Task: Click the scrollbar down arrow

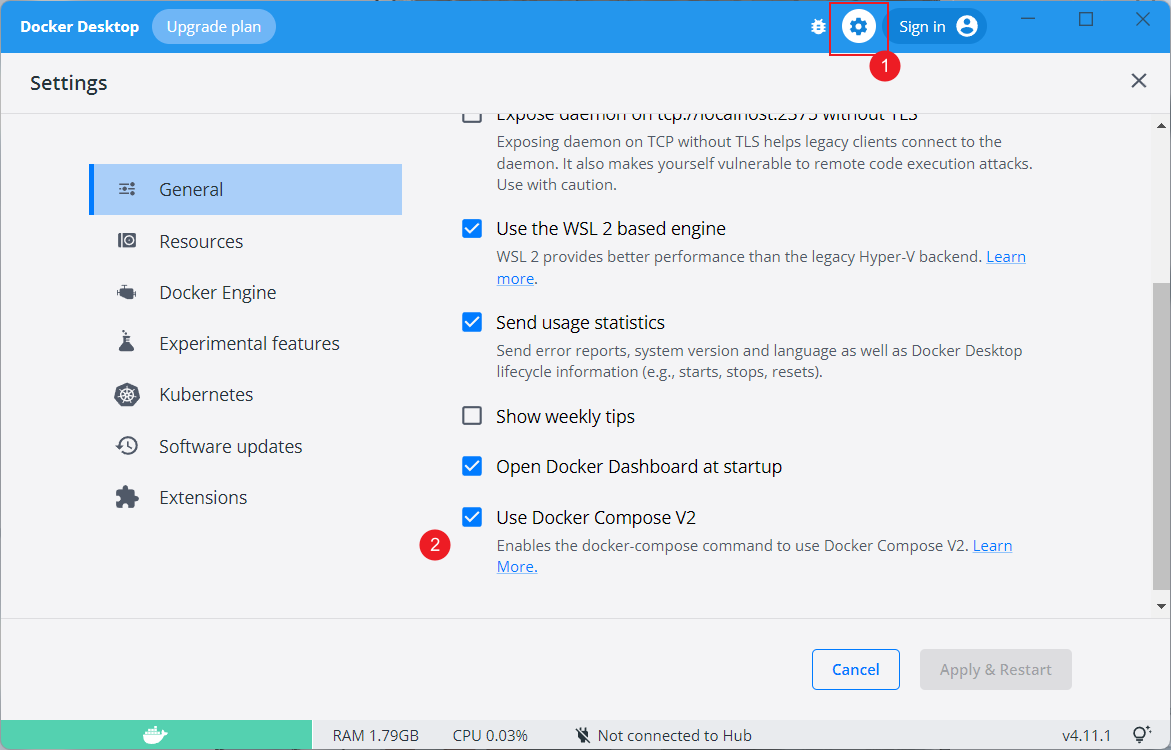Action: 1161,606
